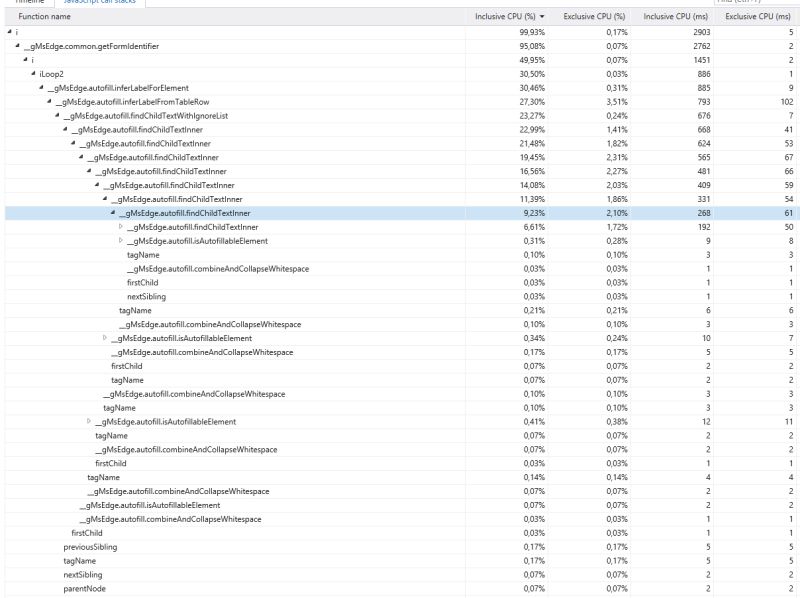This screenshot has width=800, height=598.
Task: Select the previousSibling row
Action: [x=400, y=547]
